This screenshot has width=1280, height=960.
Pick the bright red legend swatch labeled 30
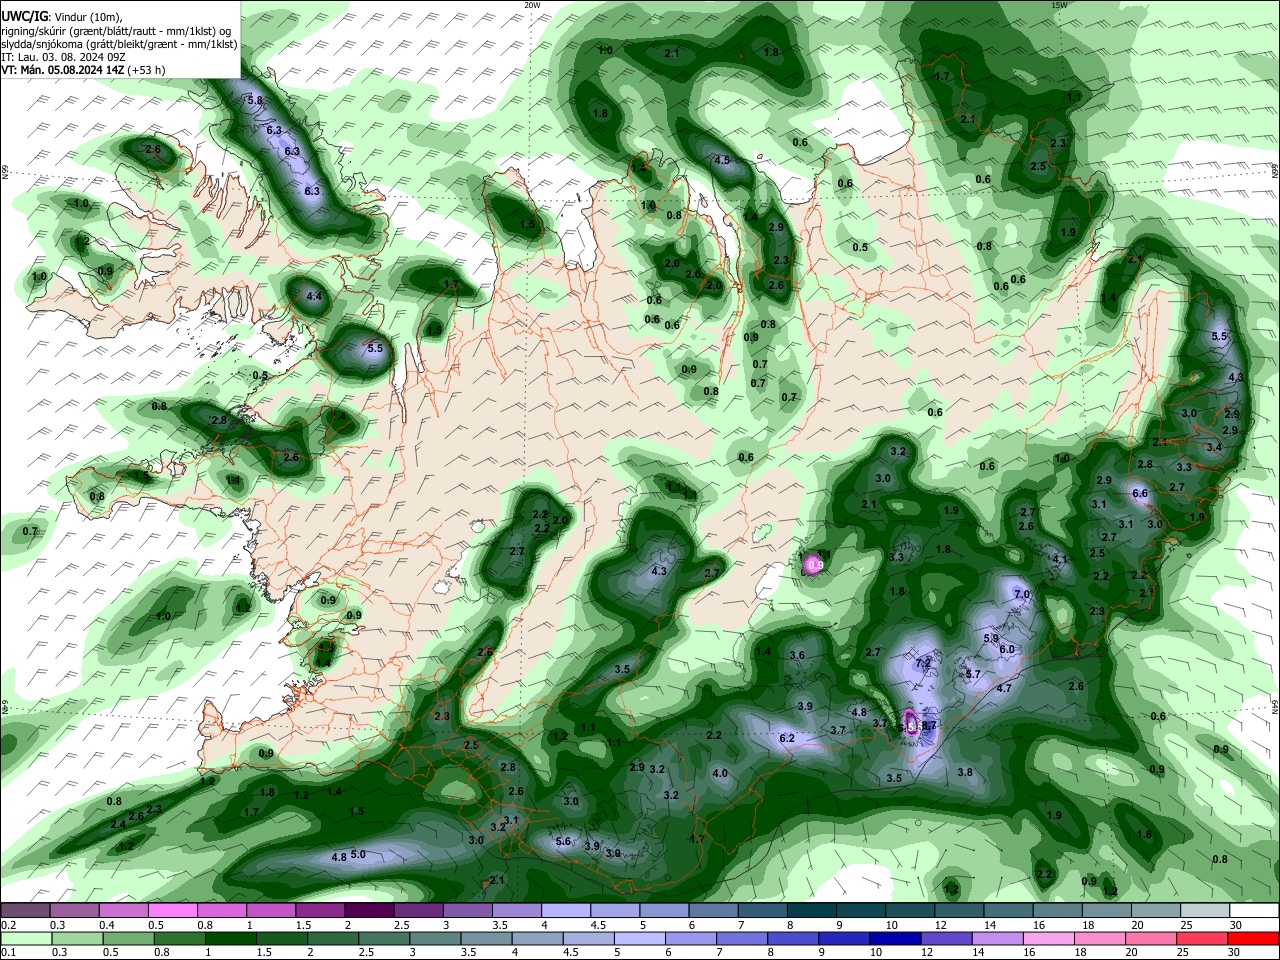coord(1255,938)
